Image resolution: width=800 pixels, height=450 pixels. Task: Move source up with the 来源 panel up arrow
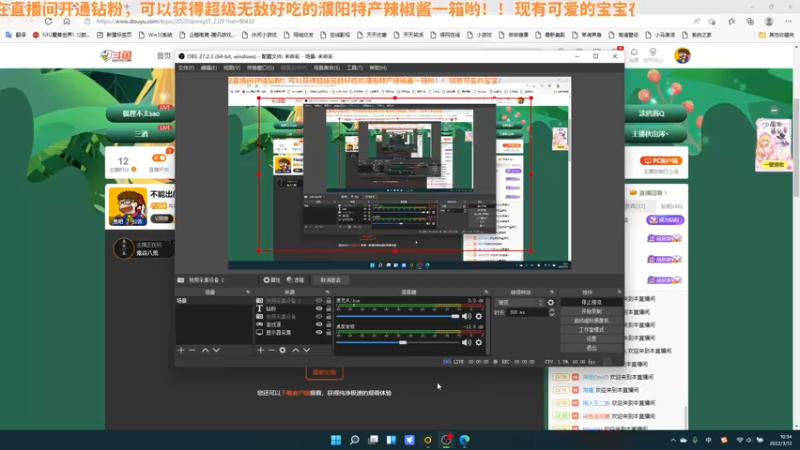pyautogui.click(x=295, y=350)
